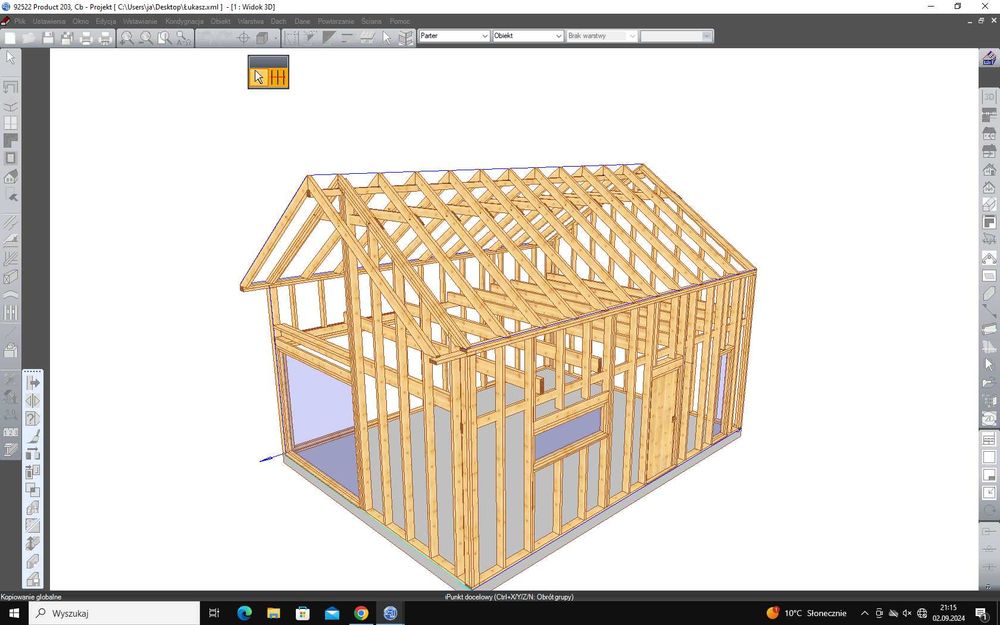
Task: Click the Zoom window magnifier icon
Action: (165, 38)
